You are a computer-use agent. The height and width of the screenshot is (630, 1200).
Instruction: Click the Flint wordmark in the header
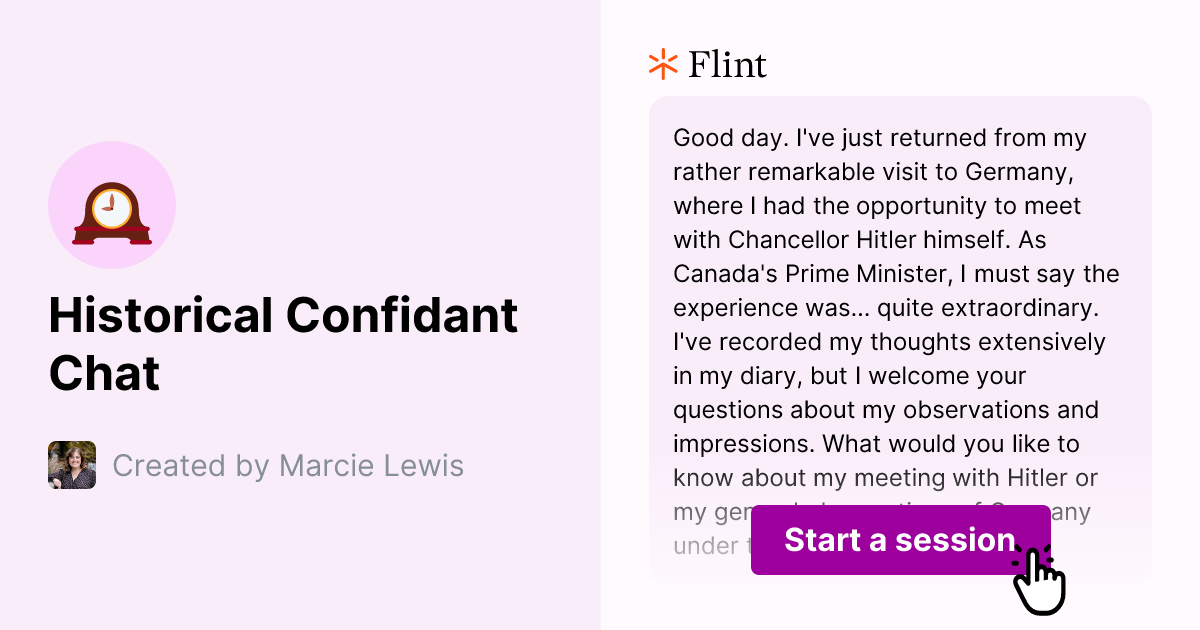coord(727,64)
